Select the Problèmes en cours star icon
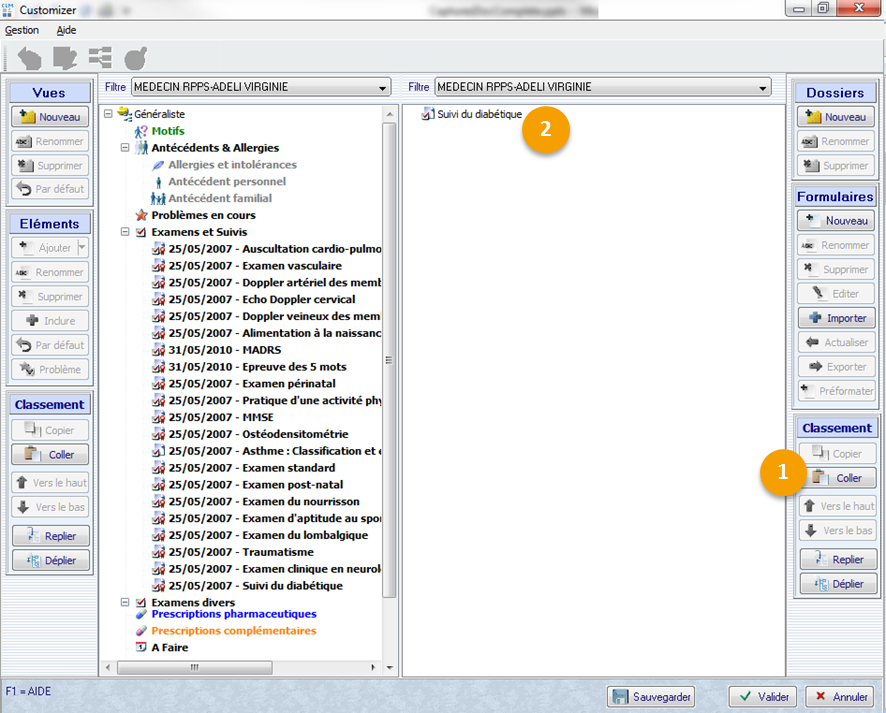Screen dimensions: 886x713 pyautogui.click(x=141, y=215)
